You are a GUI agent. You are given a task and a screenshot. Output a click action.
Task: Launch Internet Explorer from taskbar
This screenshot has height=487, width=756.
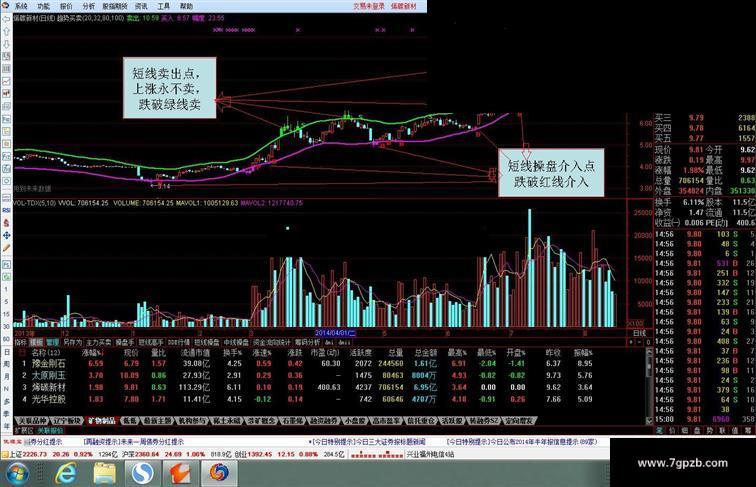[x=65, y=473]
